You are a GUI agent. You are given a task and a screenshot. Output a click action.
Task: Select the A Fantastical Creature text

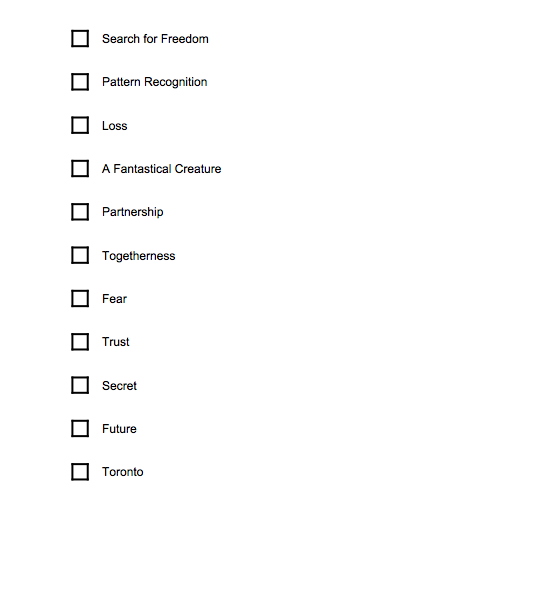tap(161, 169)
